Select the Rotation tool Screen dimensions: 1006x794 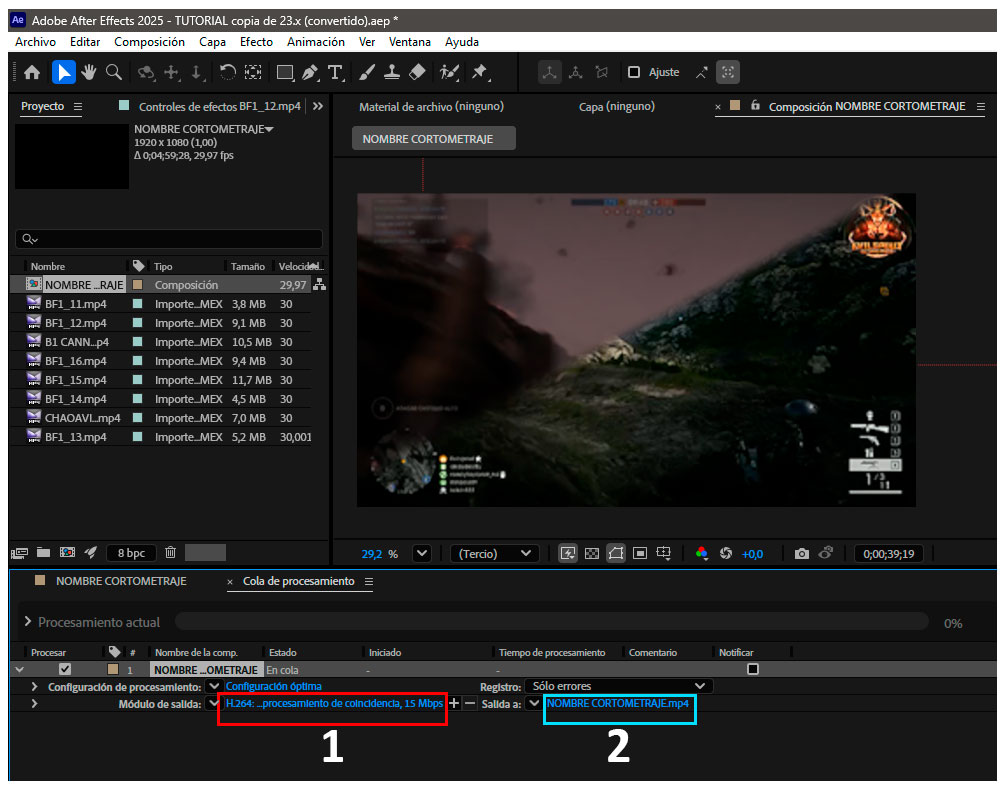pyautogui.click(x=227, y=72)
